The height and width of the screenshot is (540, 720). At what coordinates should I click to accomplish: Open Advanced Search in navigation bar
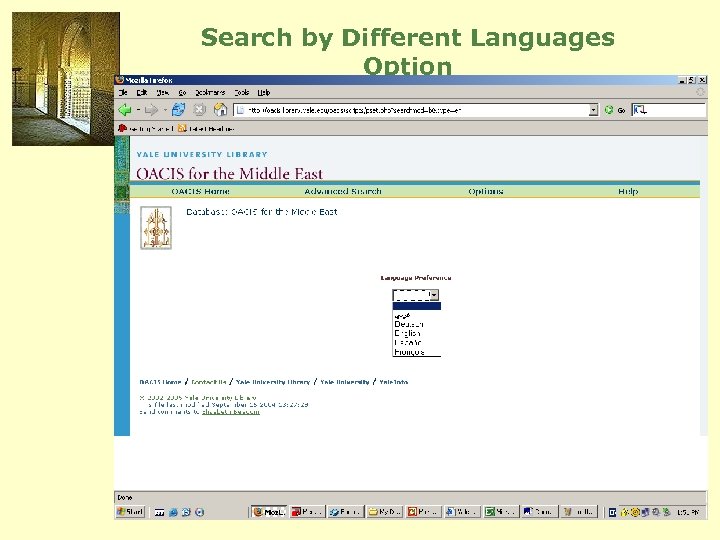[x=343, y=191]
